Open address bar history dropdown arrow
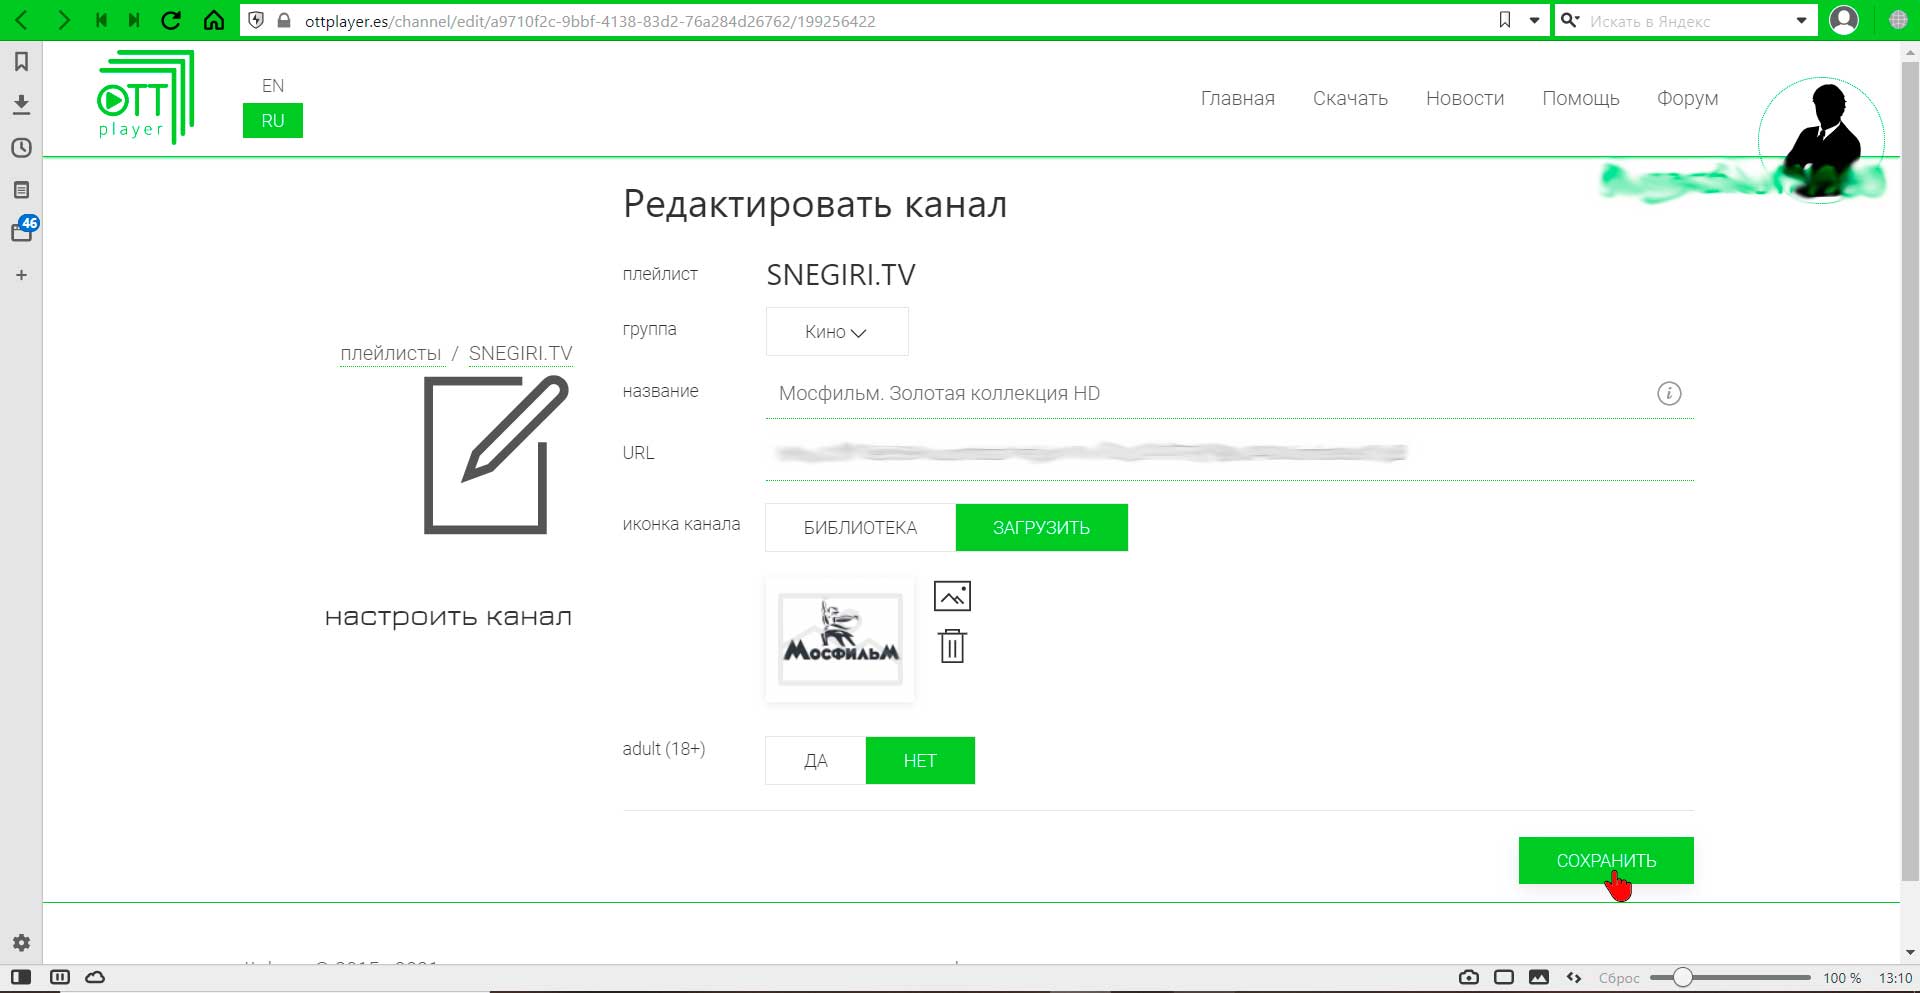 1534,20
